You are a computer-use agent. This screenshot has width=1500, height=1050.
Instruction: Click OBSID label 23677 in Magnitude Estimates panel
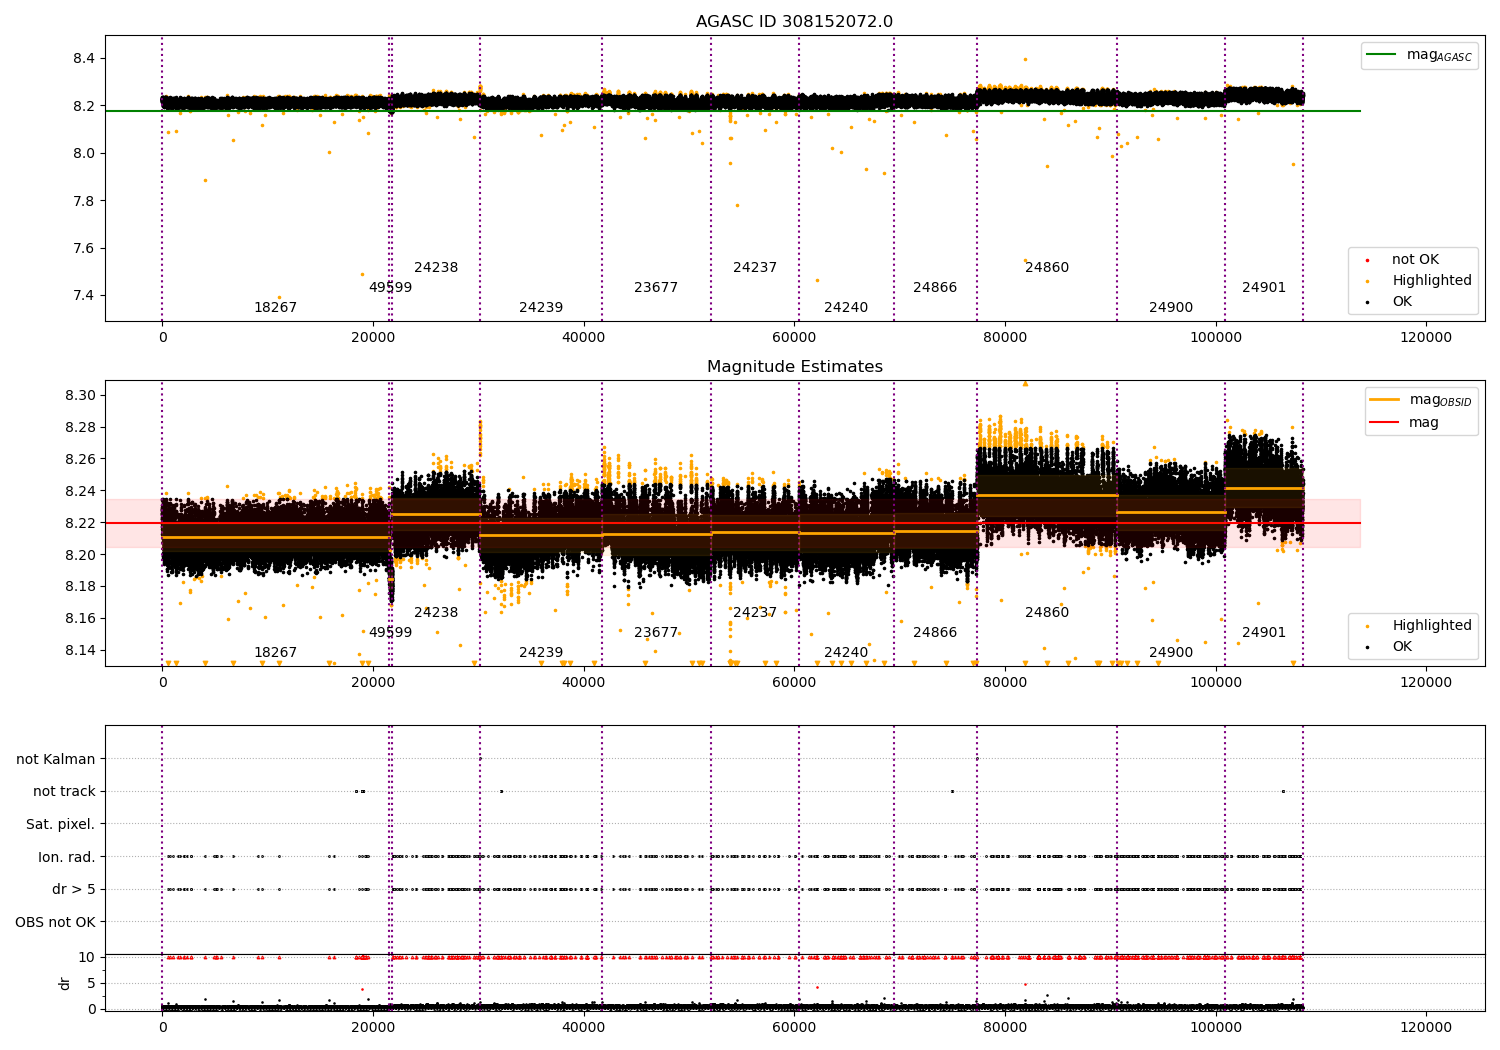click(x=656, y=632)
